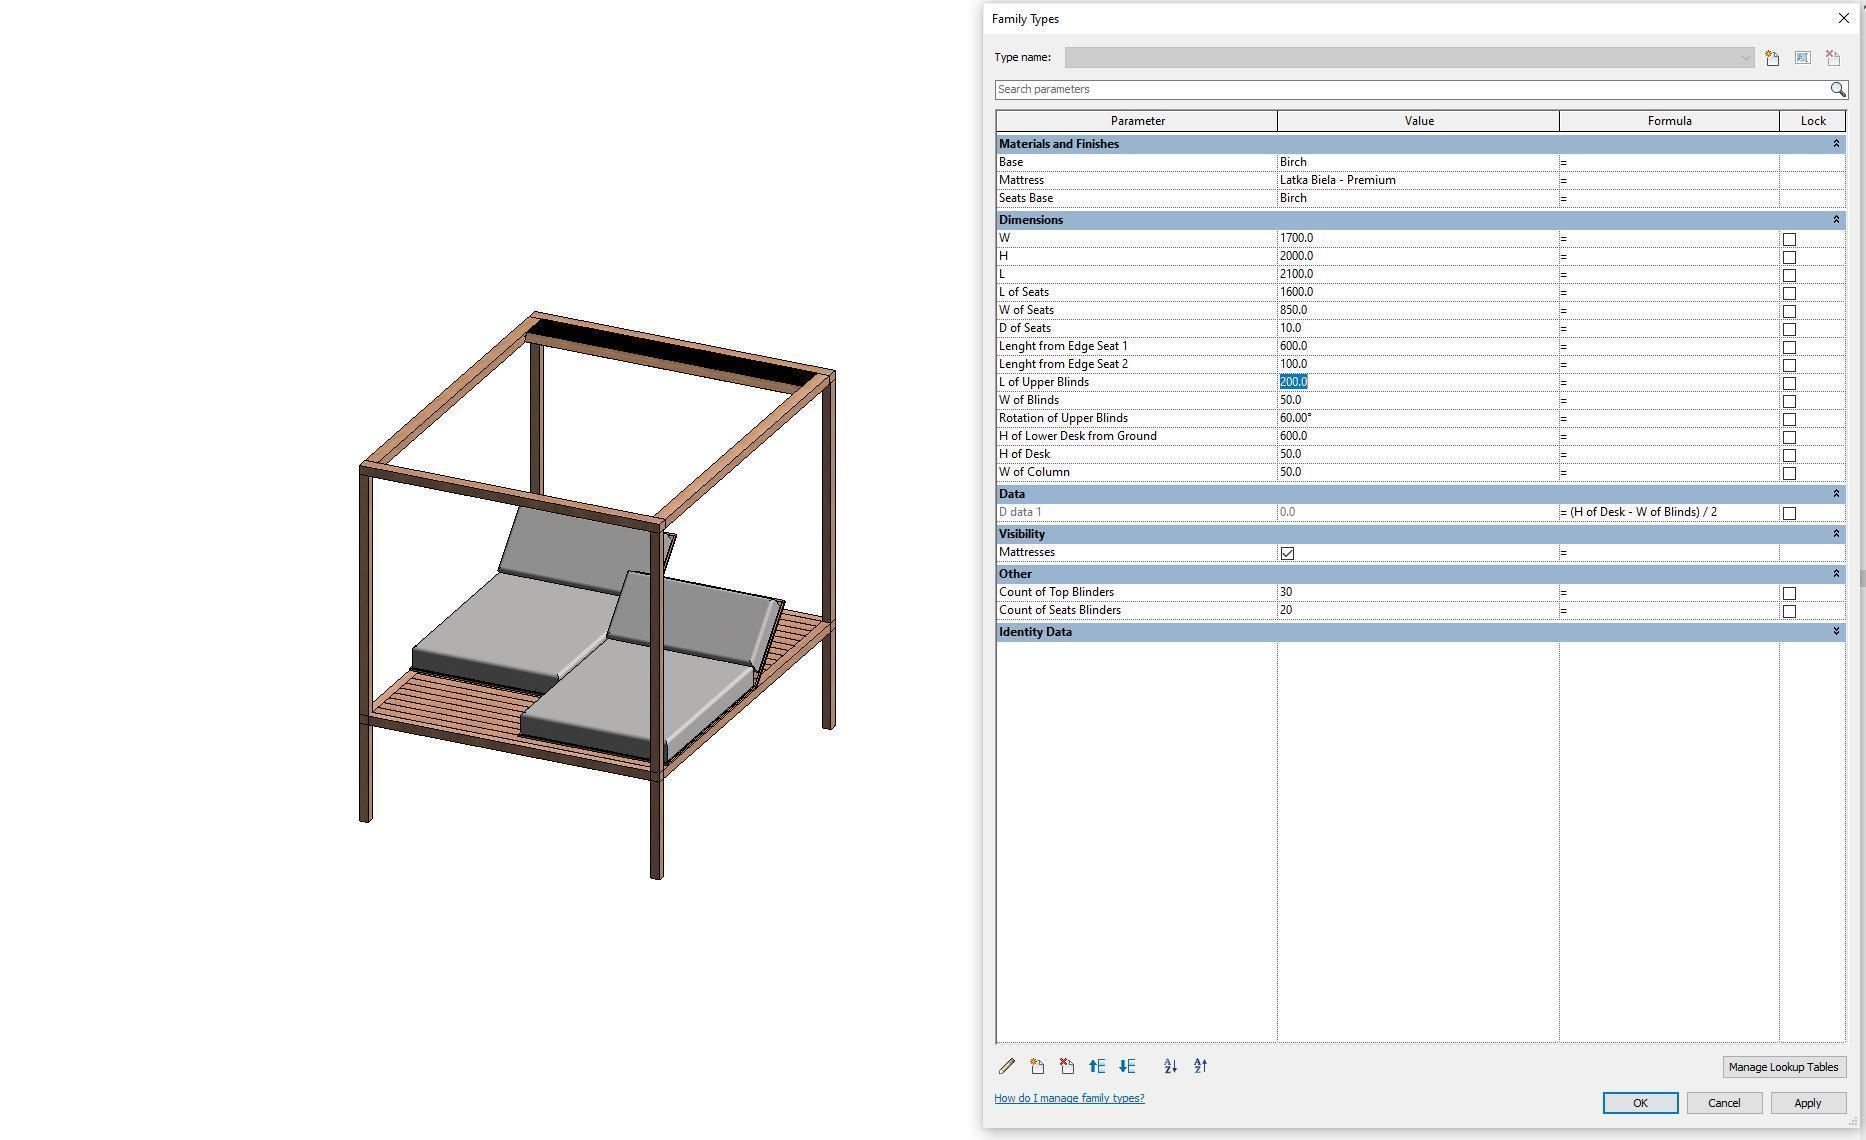Sort parameters in ascending order

[1170, 1067]
